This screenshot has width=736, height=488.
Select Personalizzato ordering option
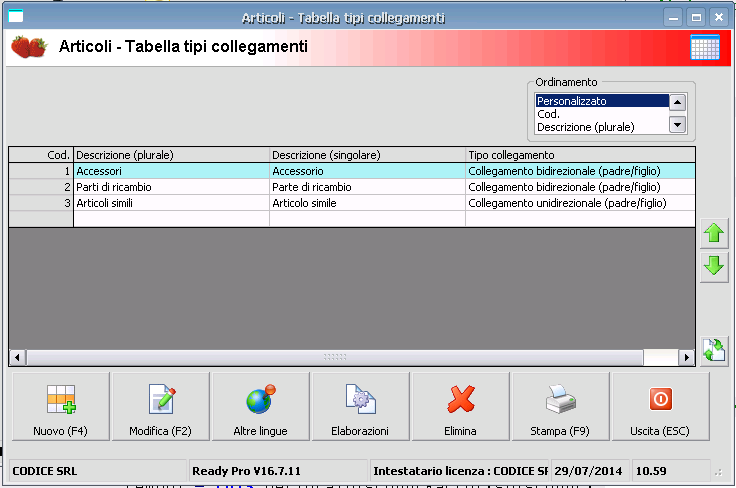[602, 101]
